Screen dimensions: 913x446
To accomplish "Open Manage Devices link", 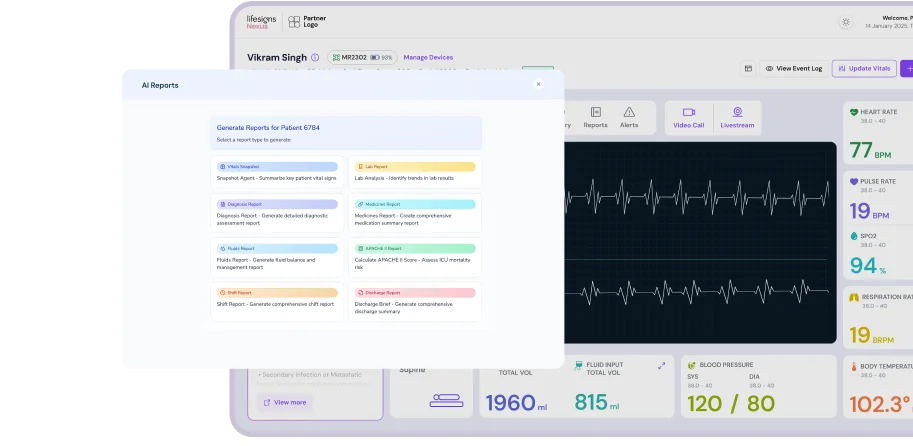I will point(428,58).
